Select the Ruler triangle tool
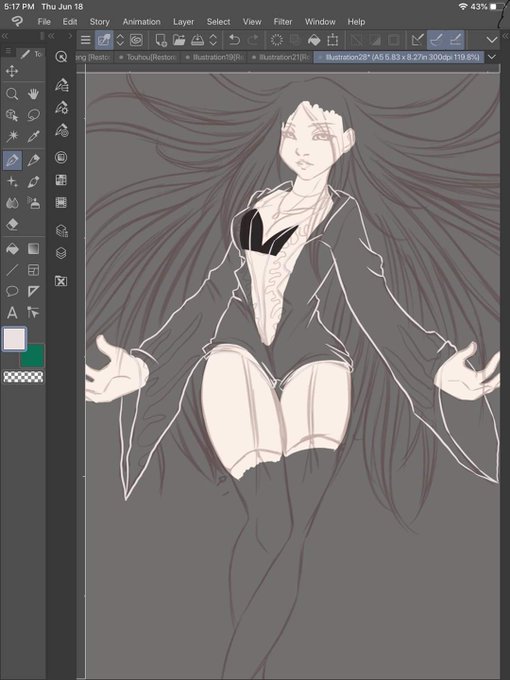 tap(33, 291)
